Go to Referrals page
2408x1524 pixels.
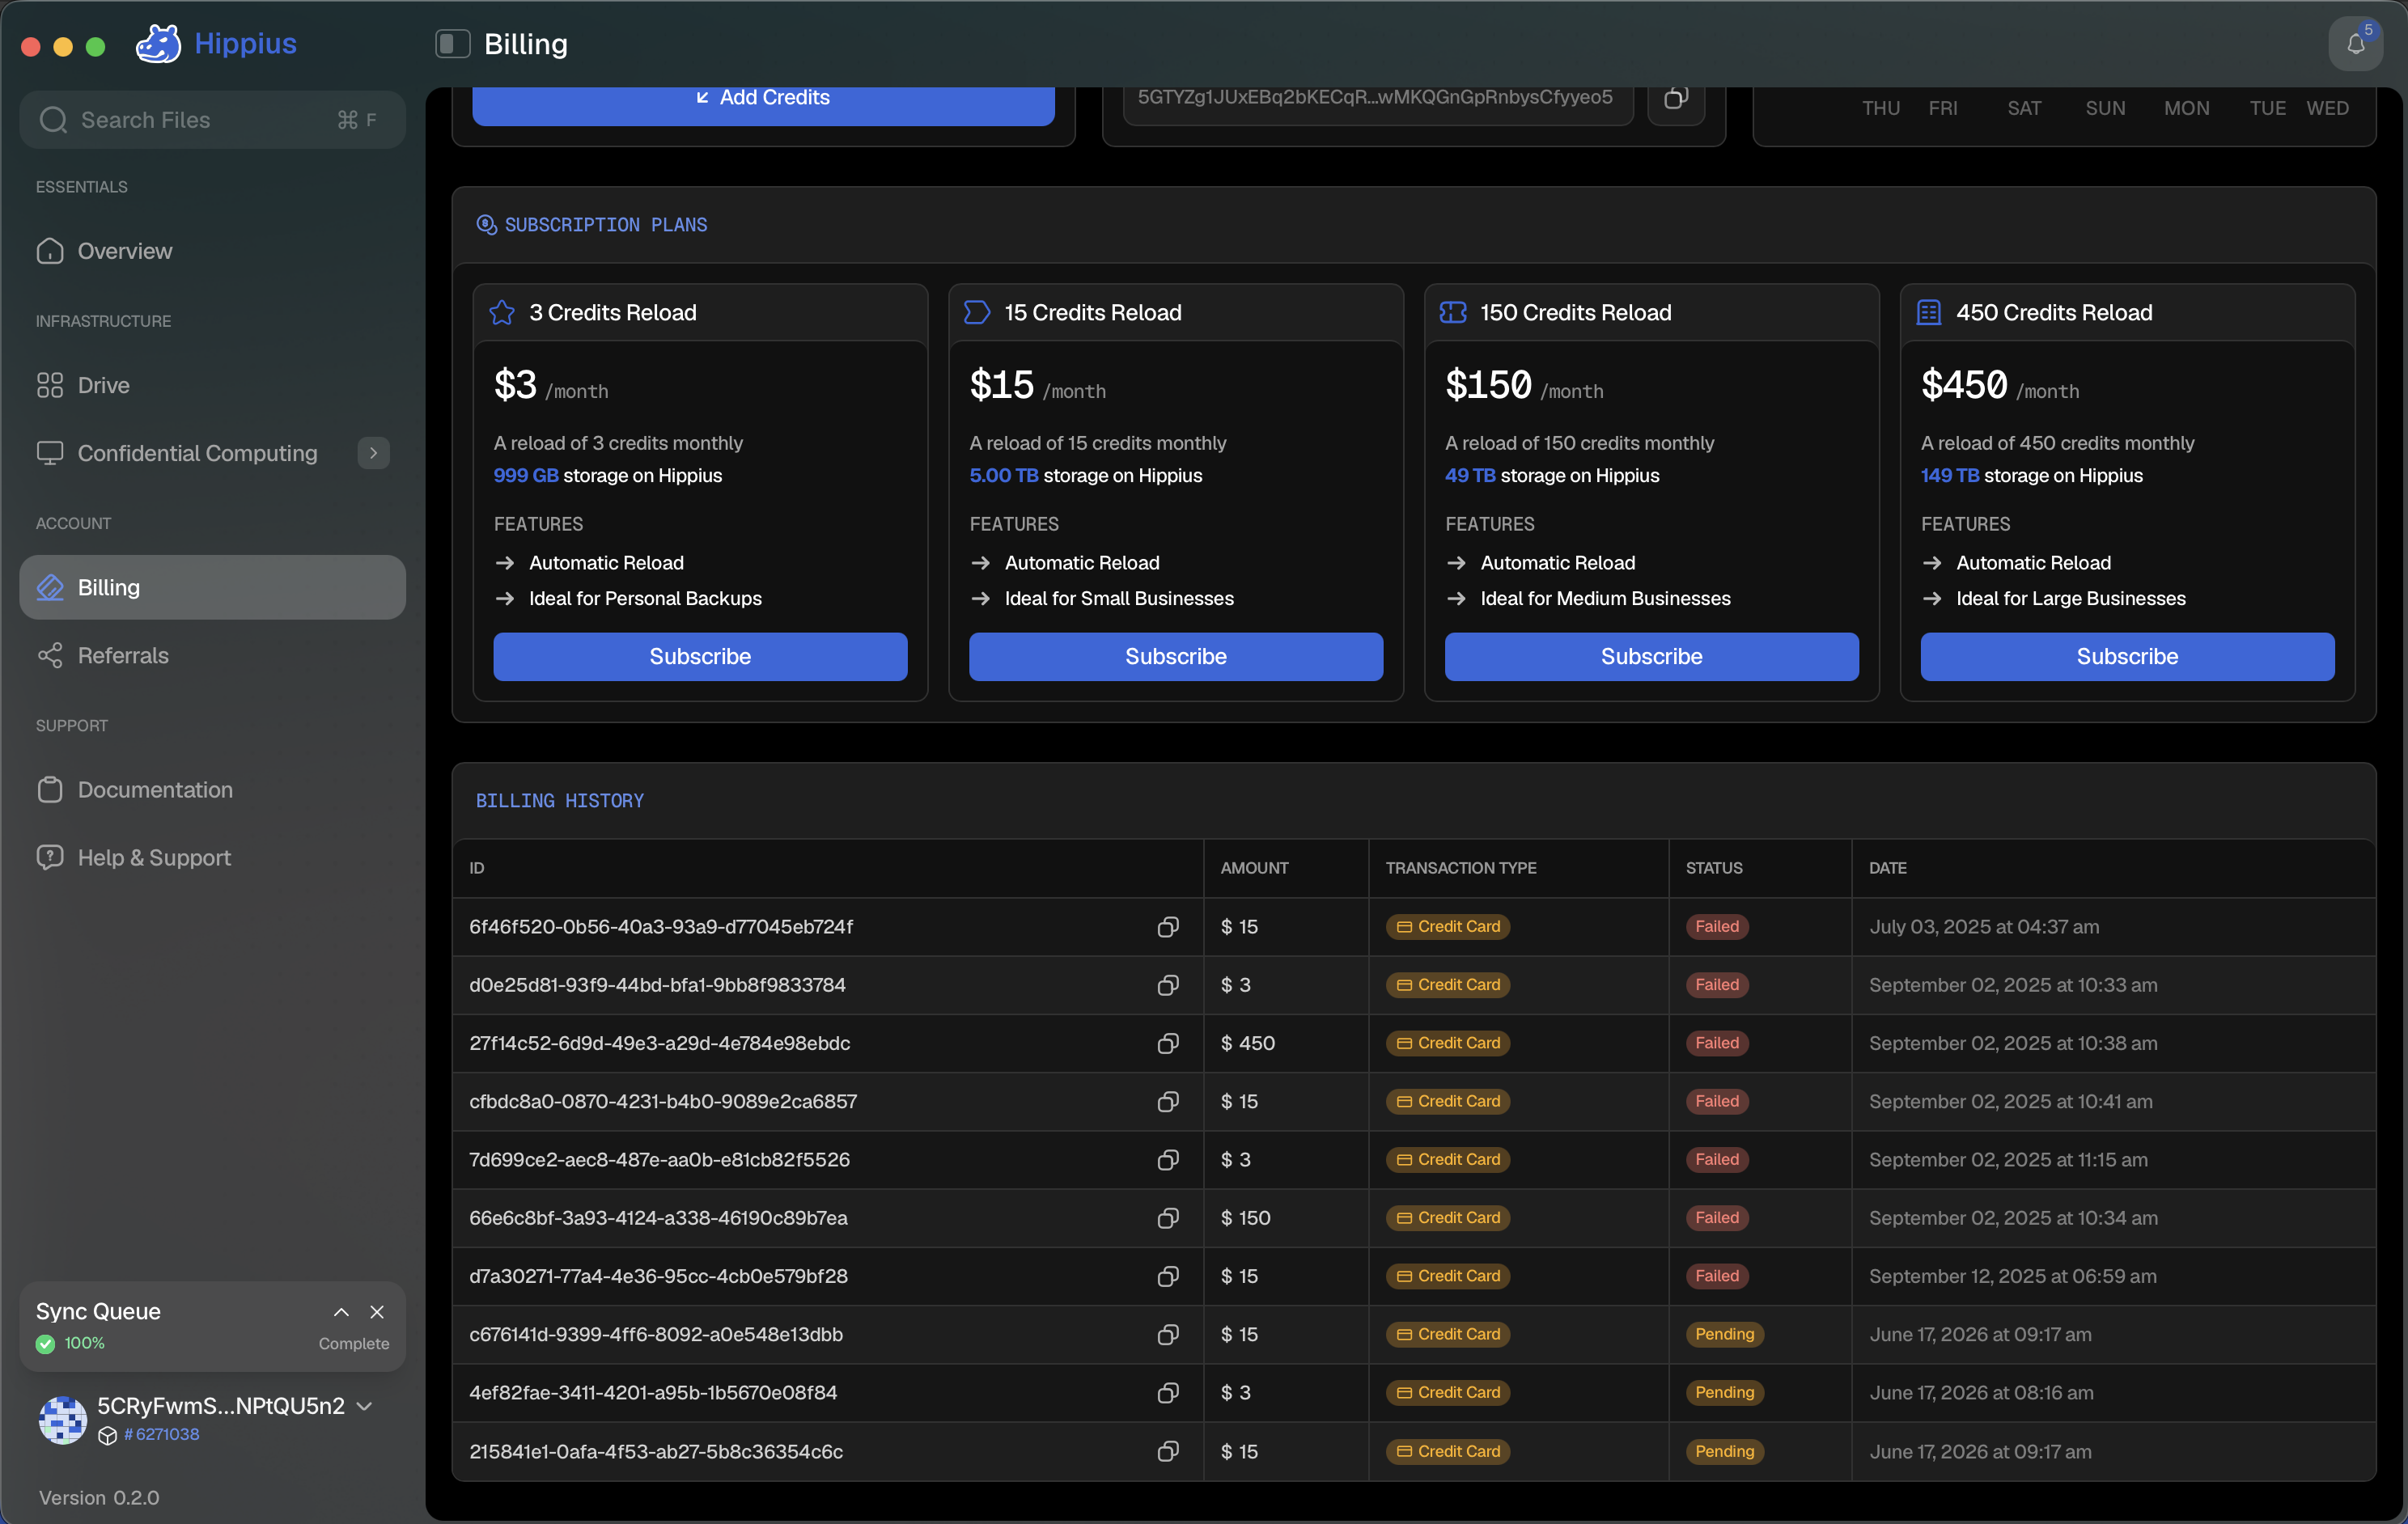click(212, 656)
